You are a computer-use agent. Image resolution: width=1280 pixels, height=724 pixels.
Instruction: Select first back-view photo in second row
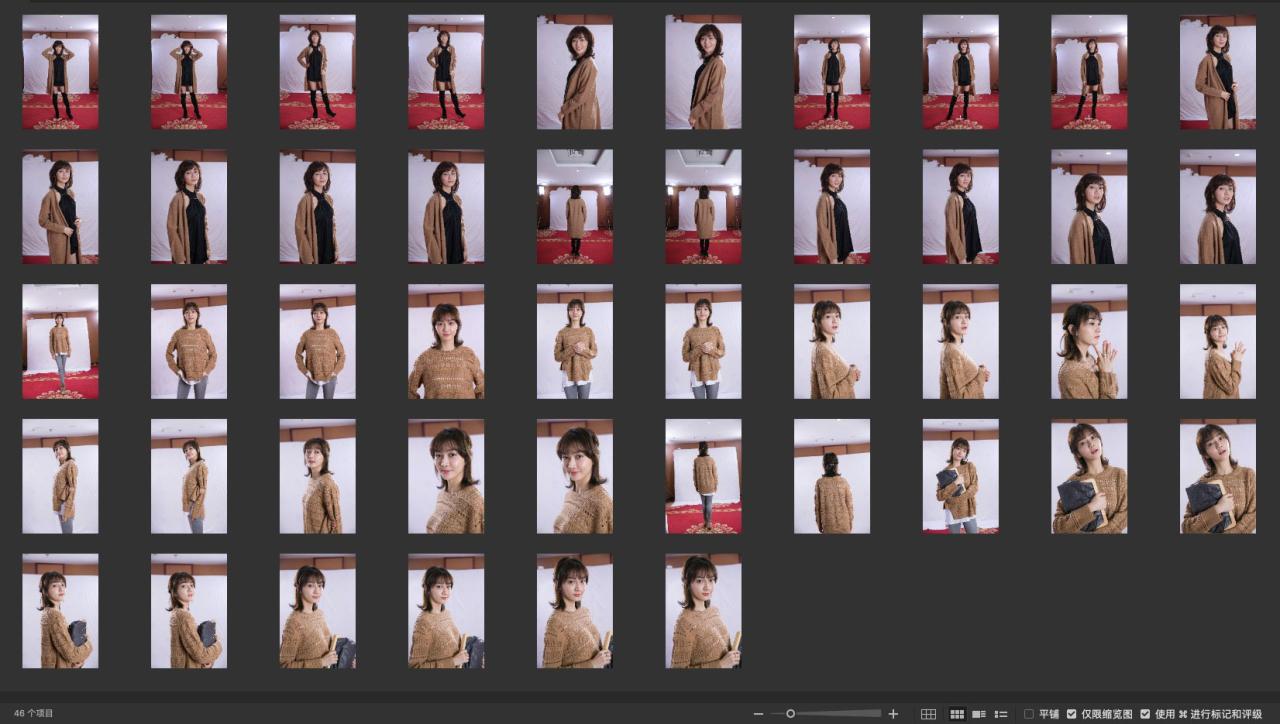(x=575, y=207)
